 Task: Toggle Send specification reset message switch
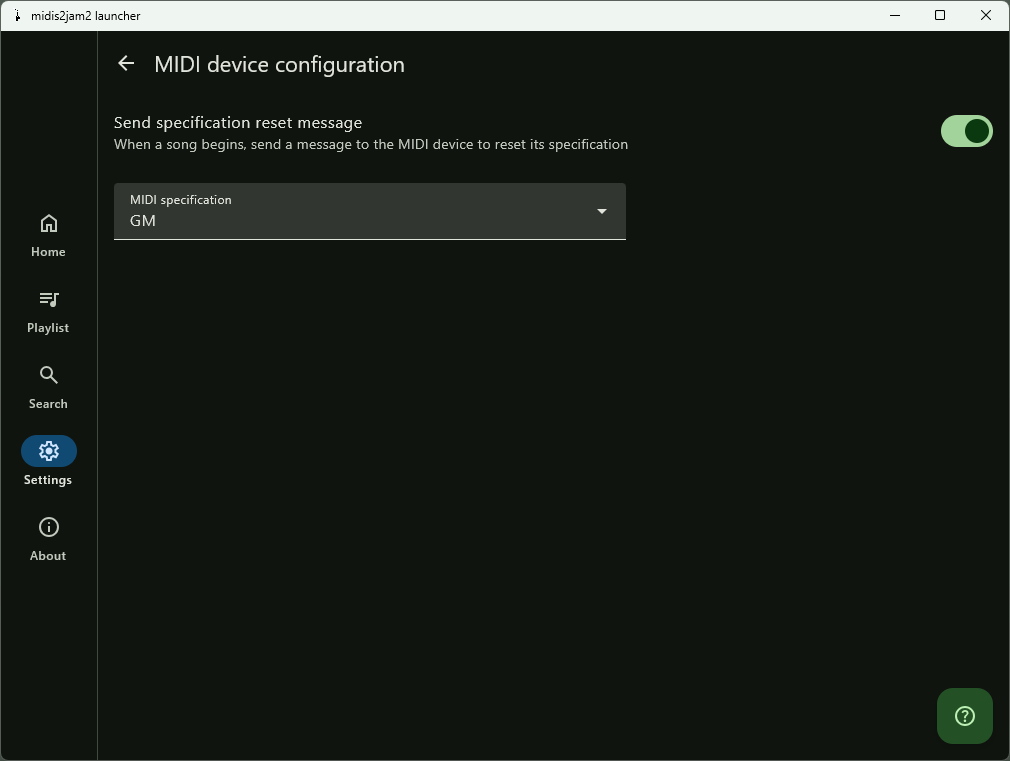[x=966, y=131]
